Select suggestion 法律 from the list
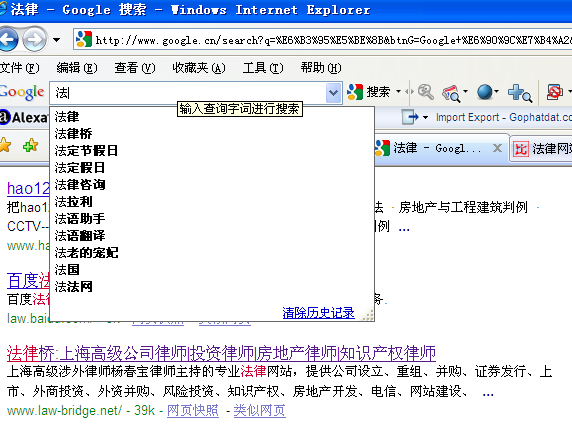The height and width of the screenshot is (429, 572). pyautogui.click(x=212, y=117)
